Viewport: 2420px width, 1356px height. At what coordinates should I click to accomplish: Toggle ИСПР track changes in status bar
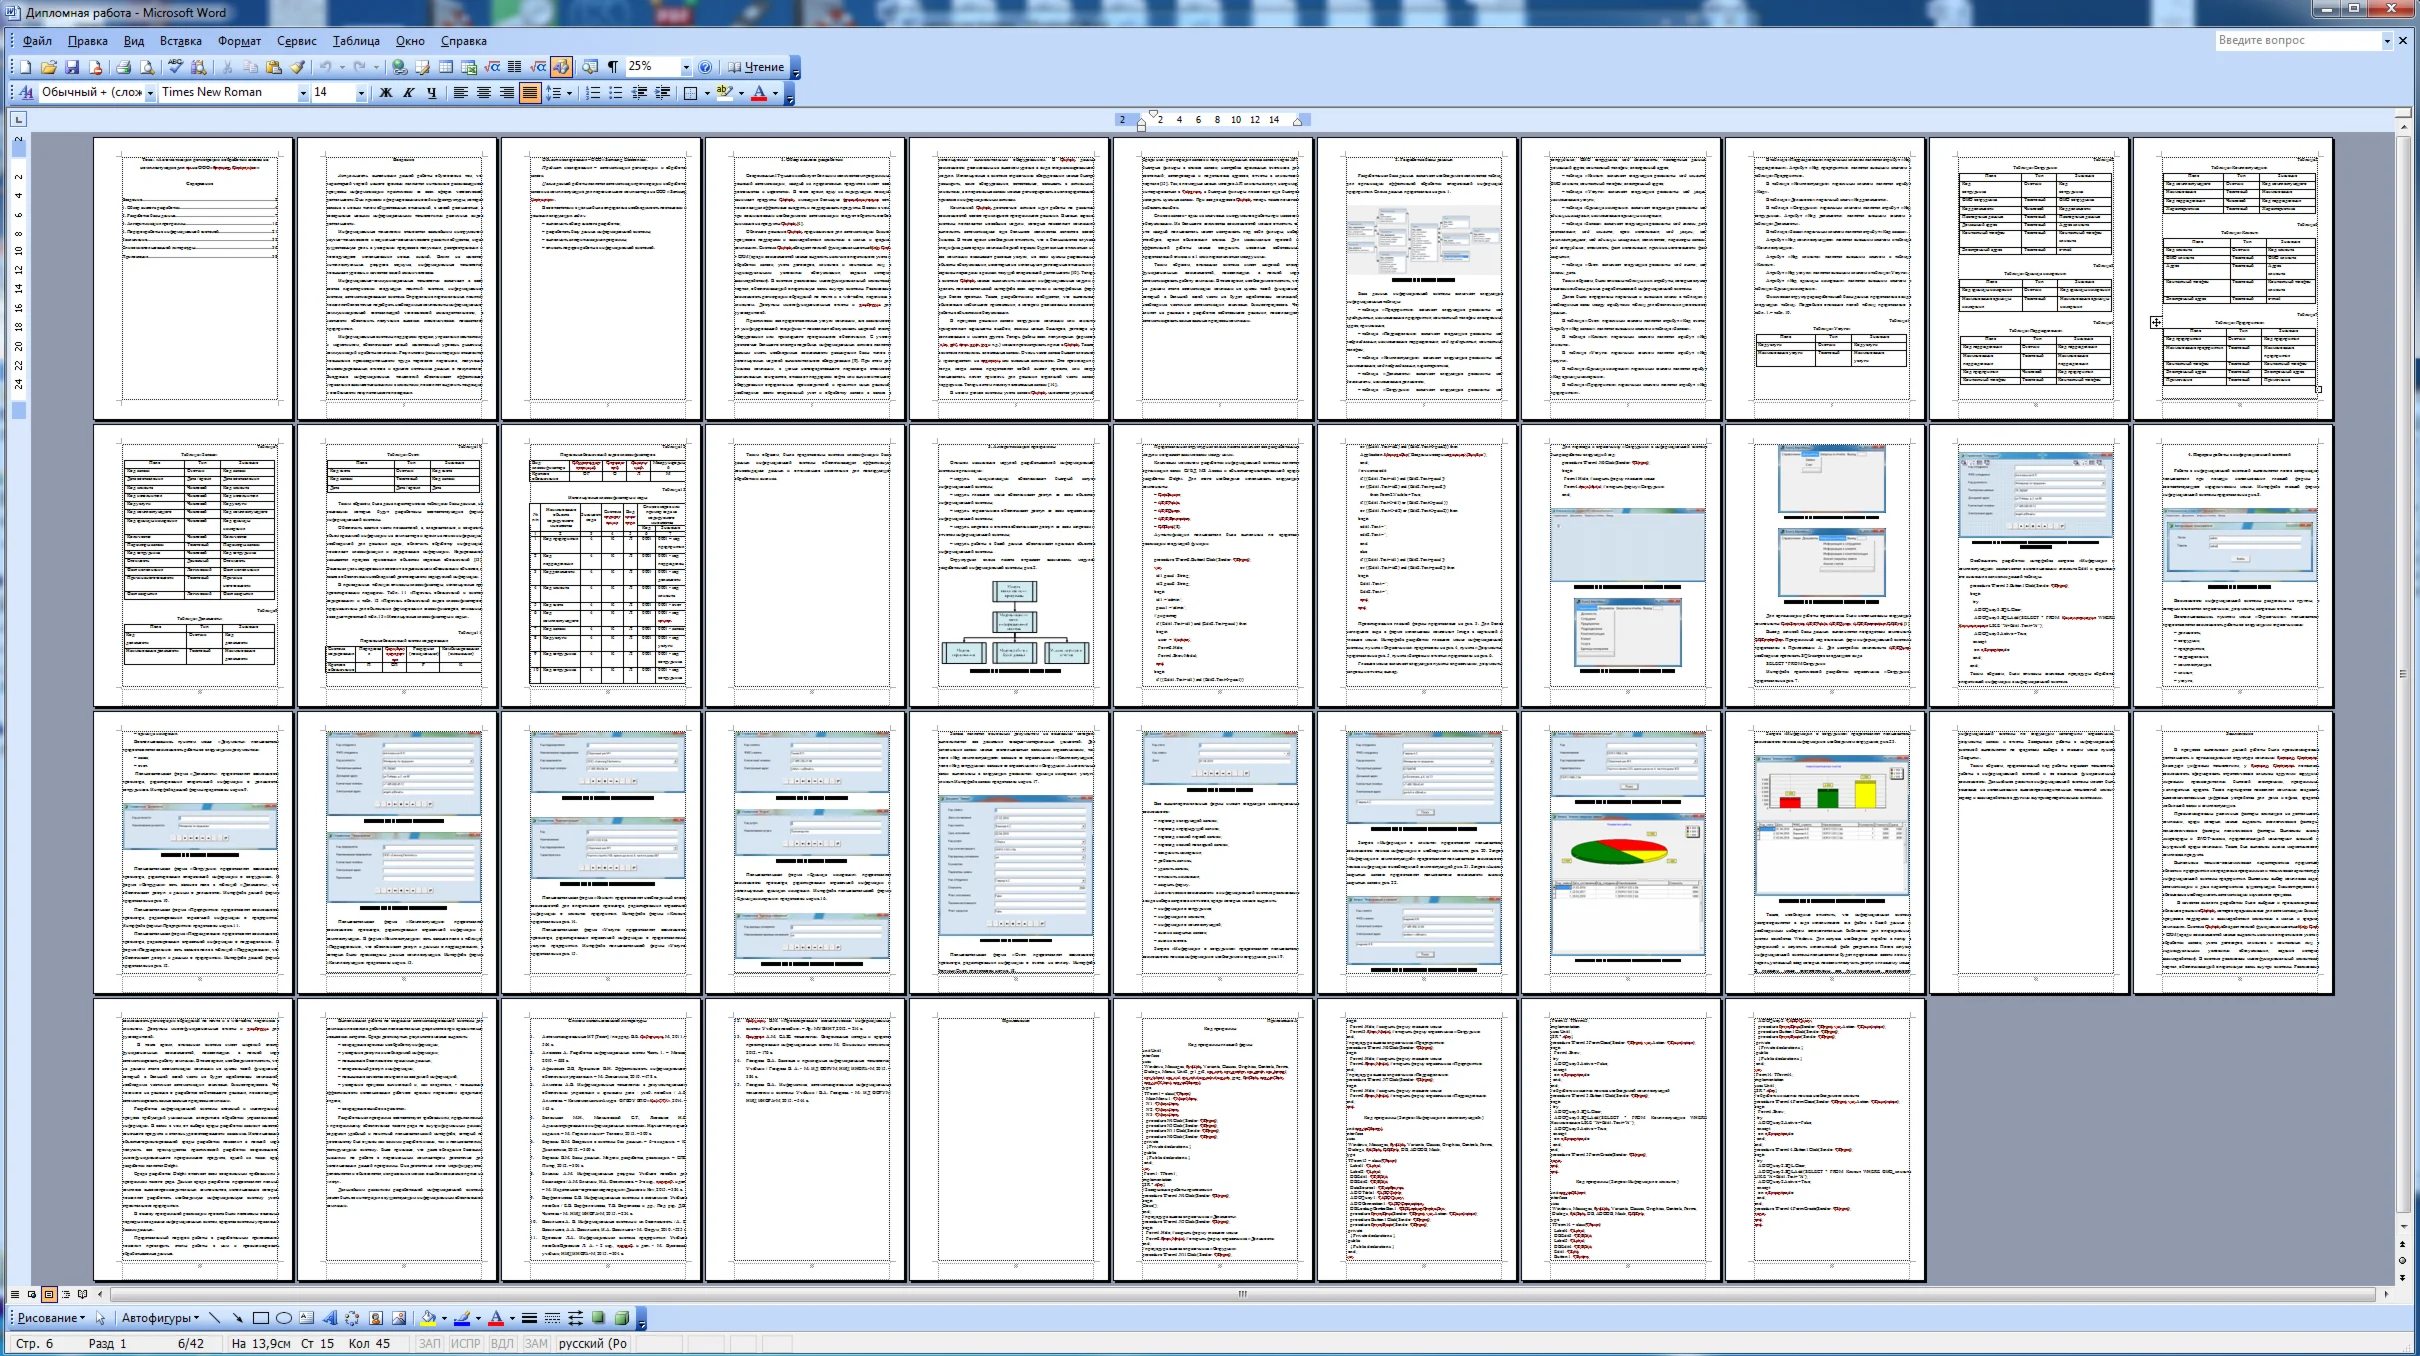pyautogui.click(x=465, y=1343)
